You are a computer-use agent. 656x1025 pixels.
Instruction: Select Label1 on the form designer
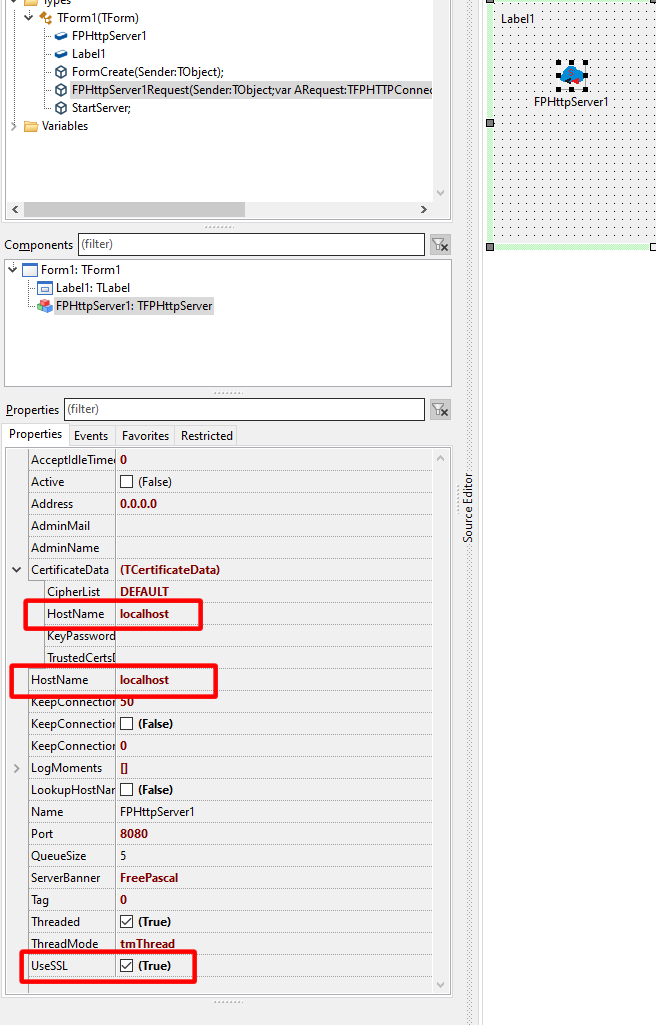click(x=517, y=19)
